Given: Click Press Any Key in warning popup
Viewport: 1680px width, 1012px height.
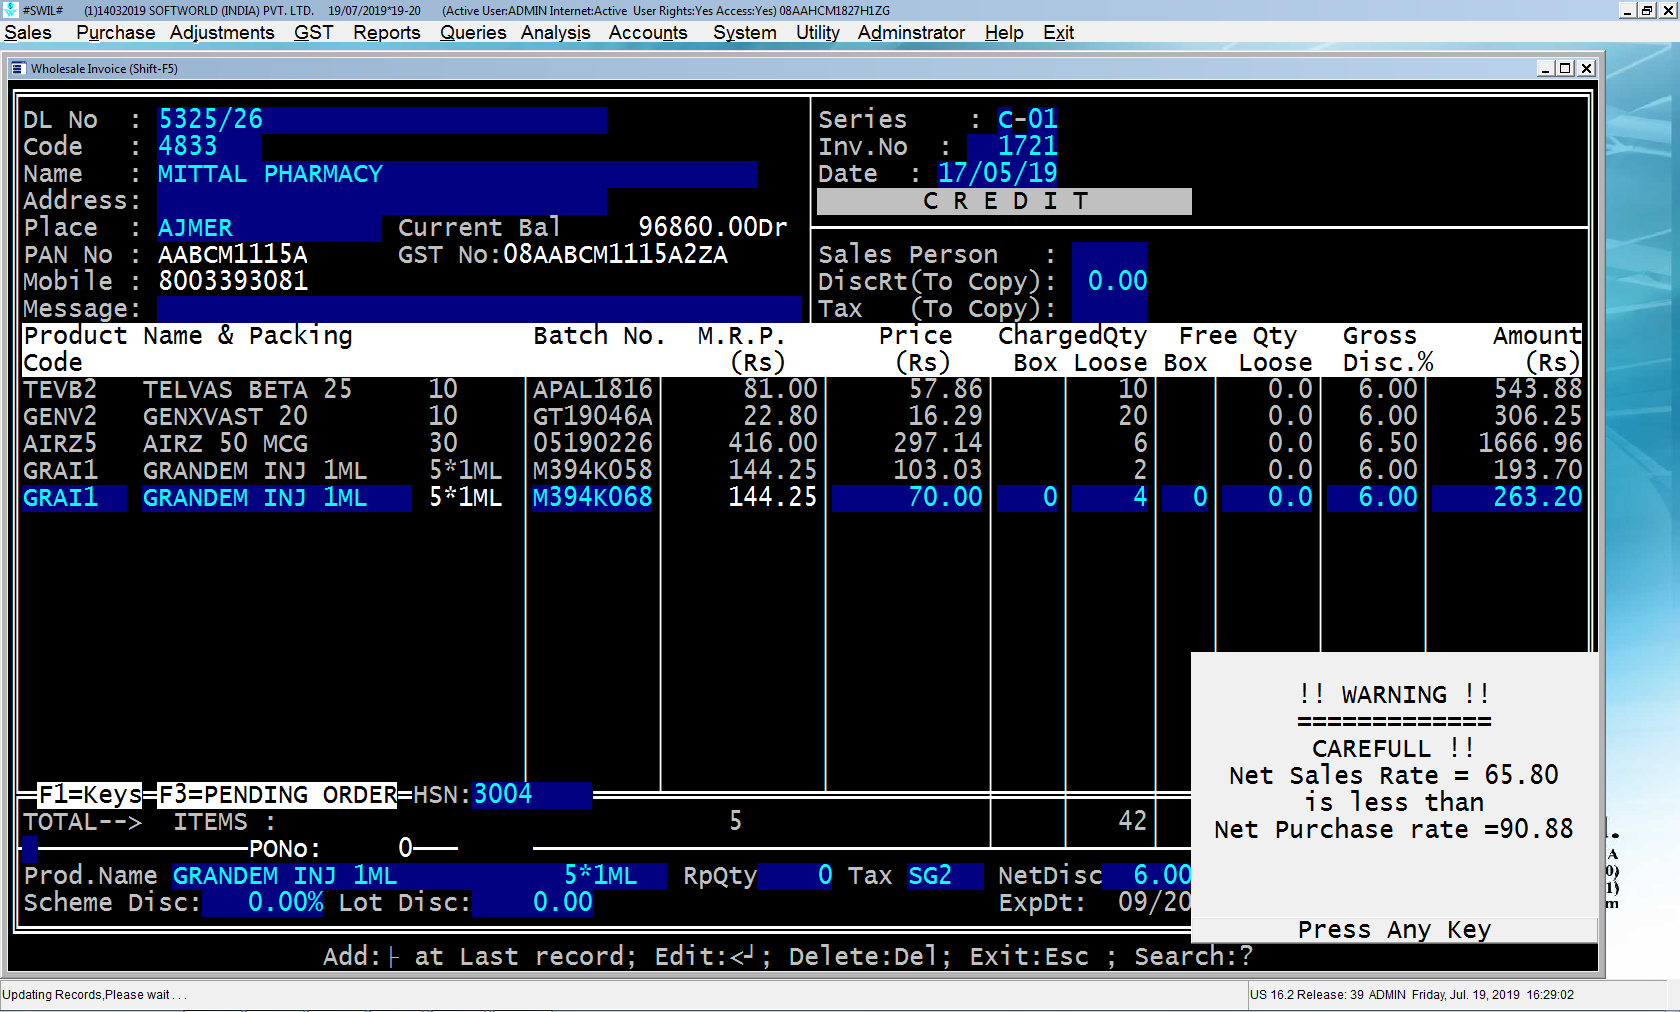Looking at the screenshot, I should [x=1394, y=930].
